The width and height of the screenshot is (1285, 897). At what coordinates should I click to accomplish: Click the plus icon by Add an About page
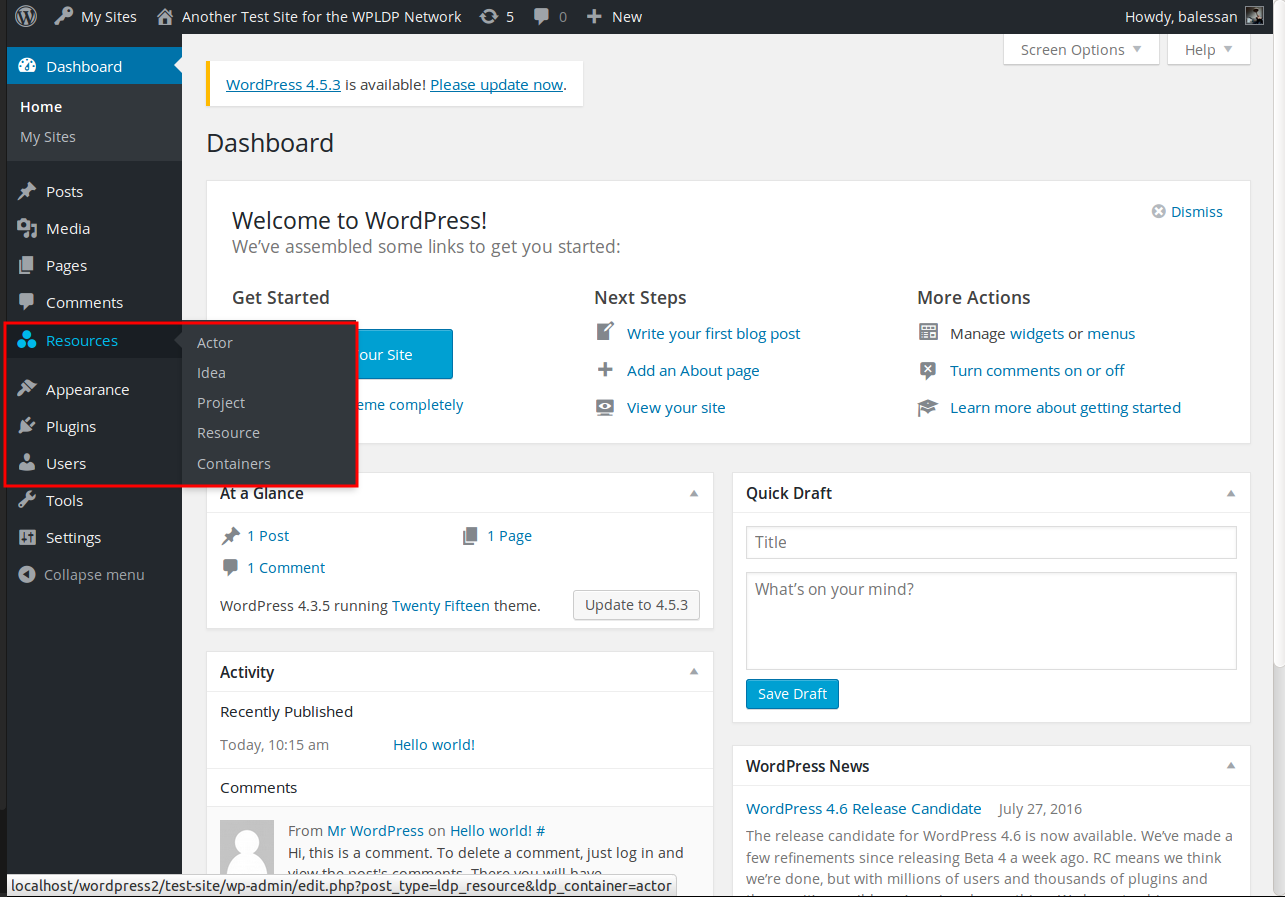(x=605, y=370)
